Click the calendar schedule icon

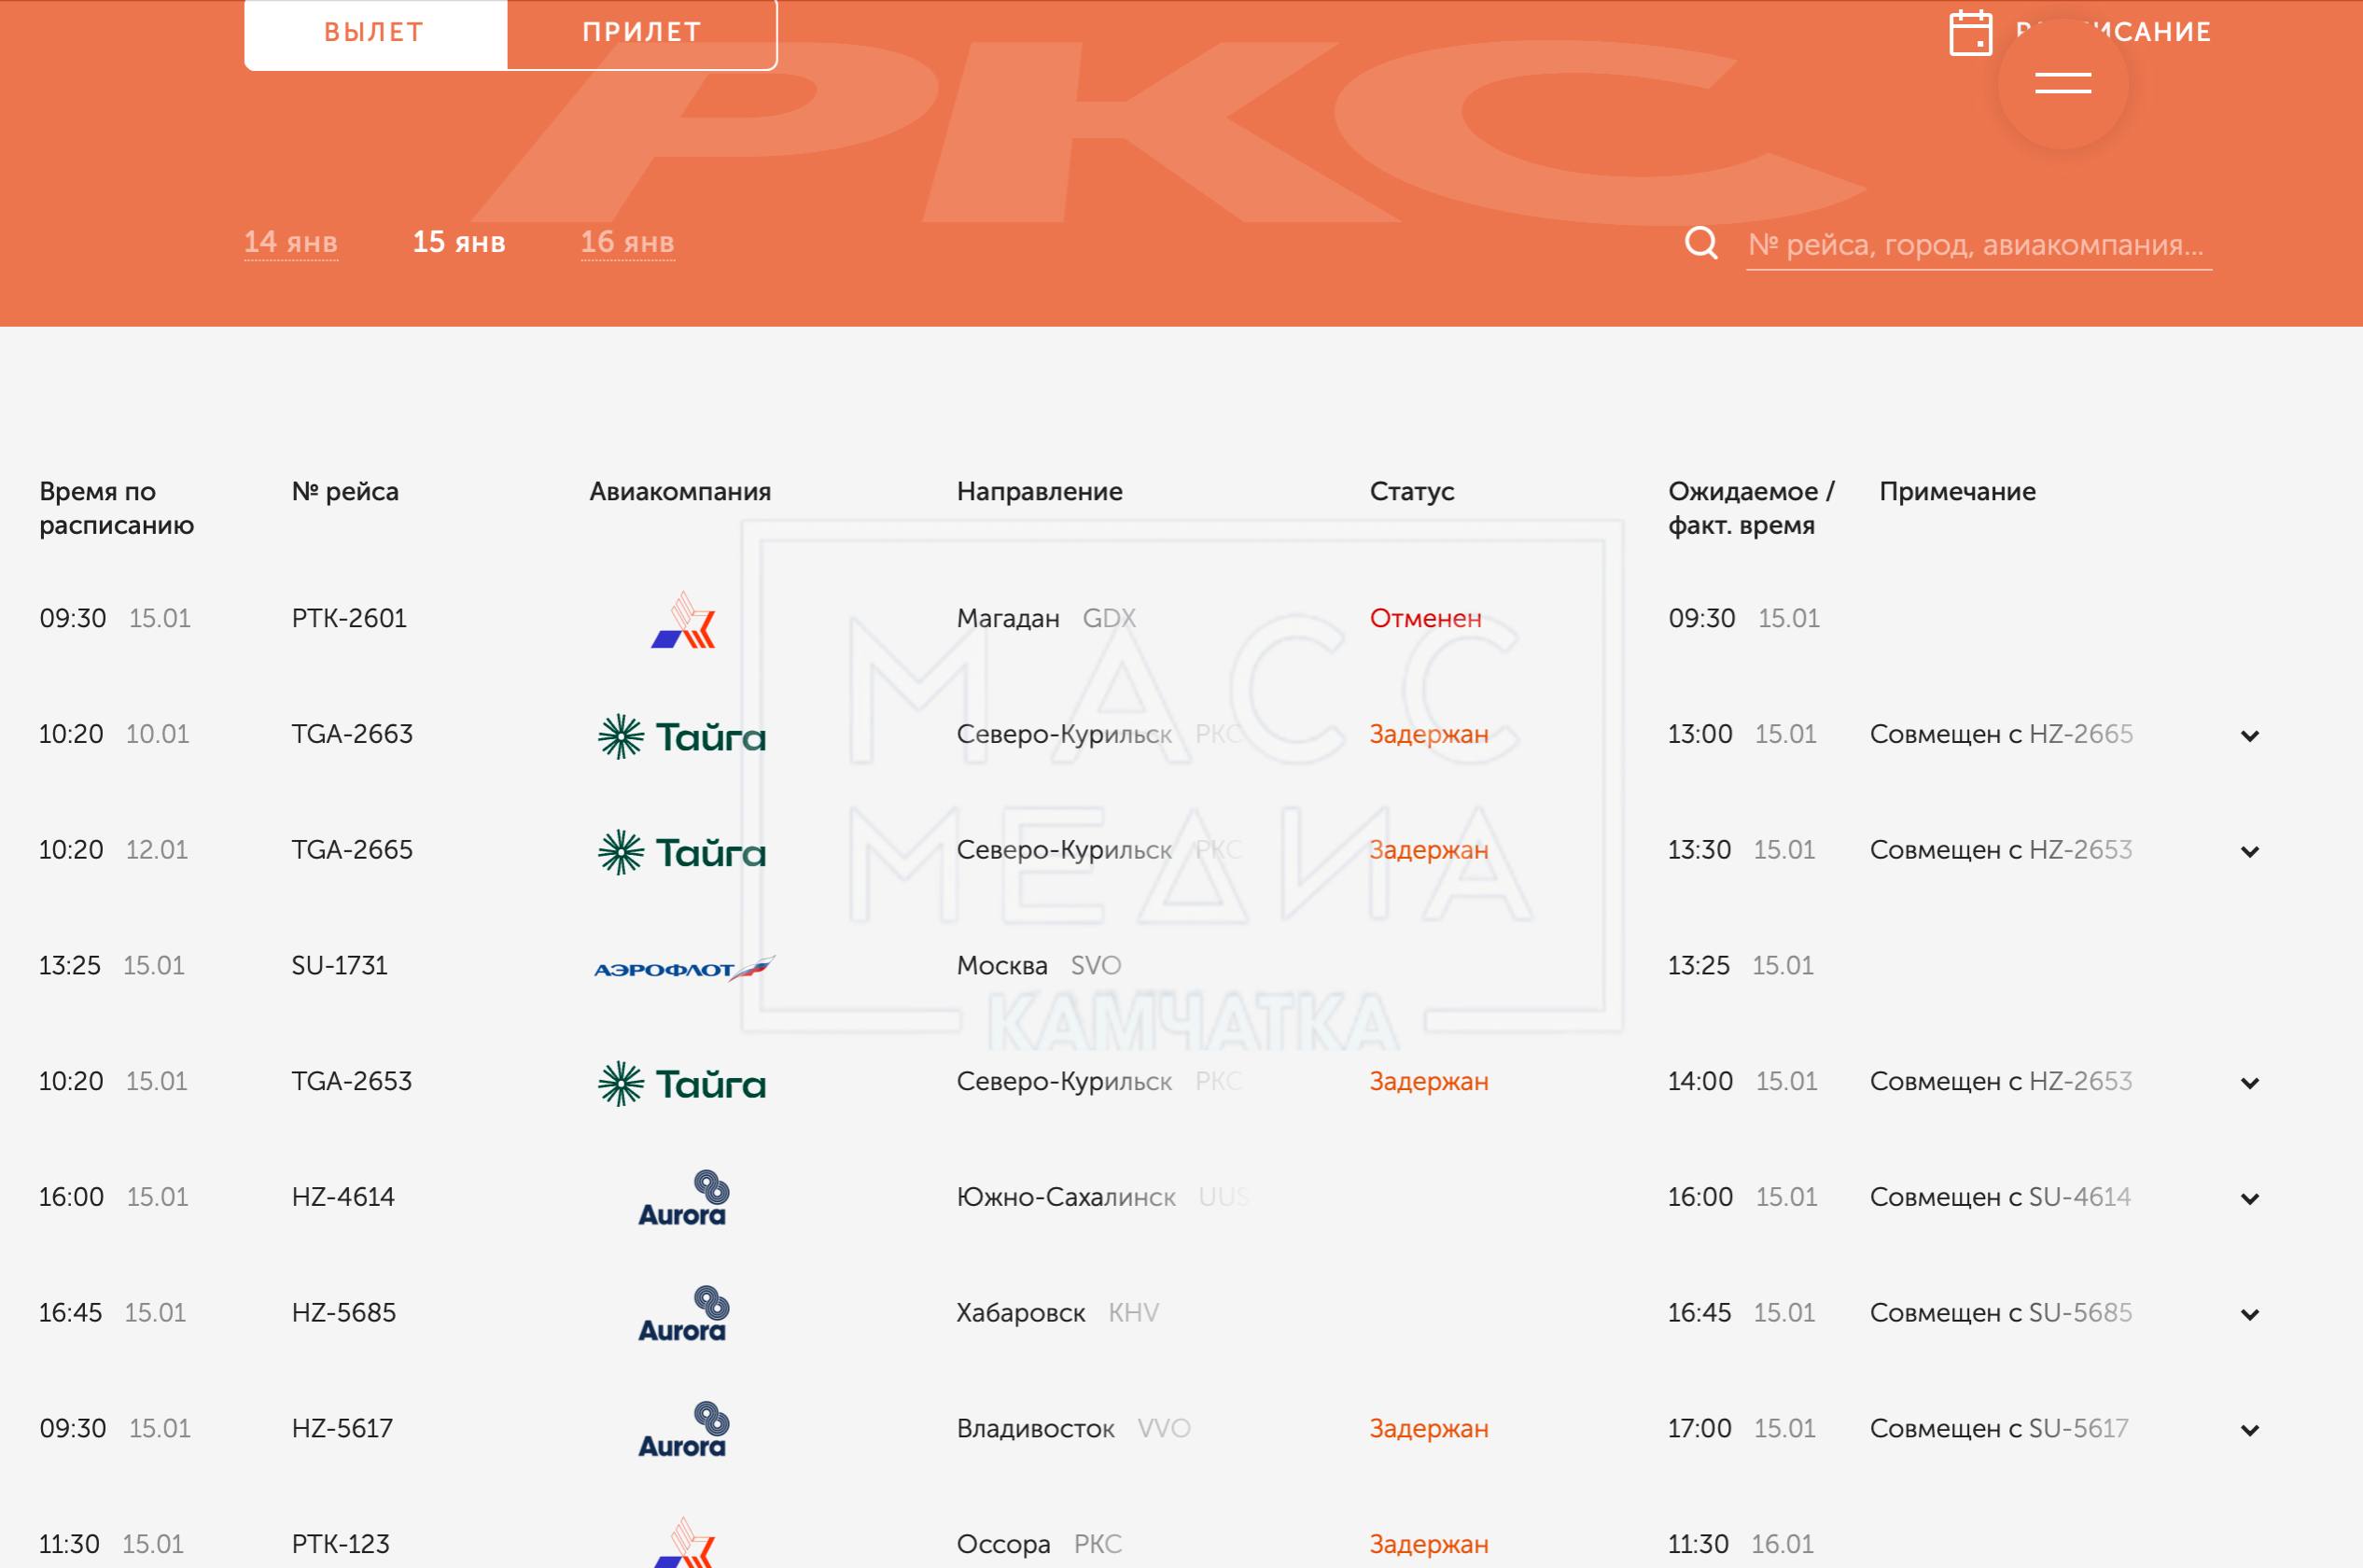pos(1970,33)
